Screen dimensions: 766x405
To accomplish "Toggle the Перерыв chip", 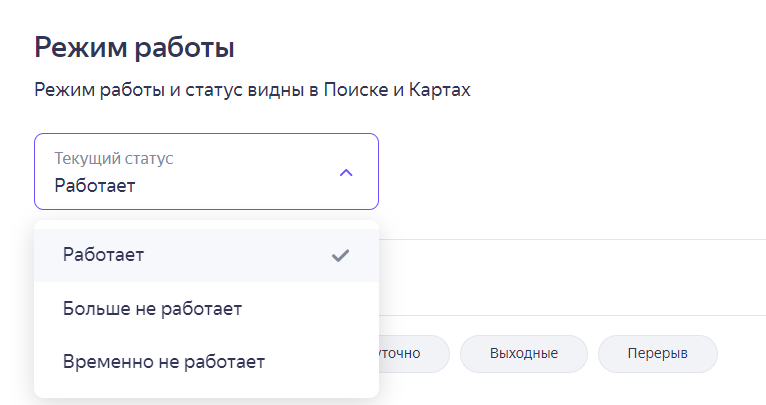I will pos(657,354).
